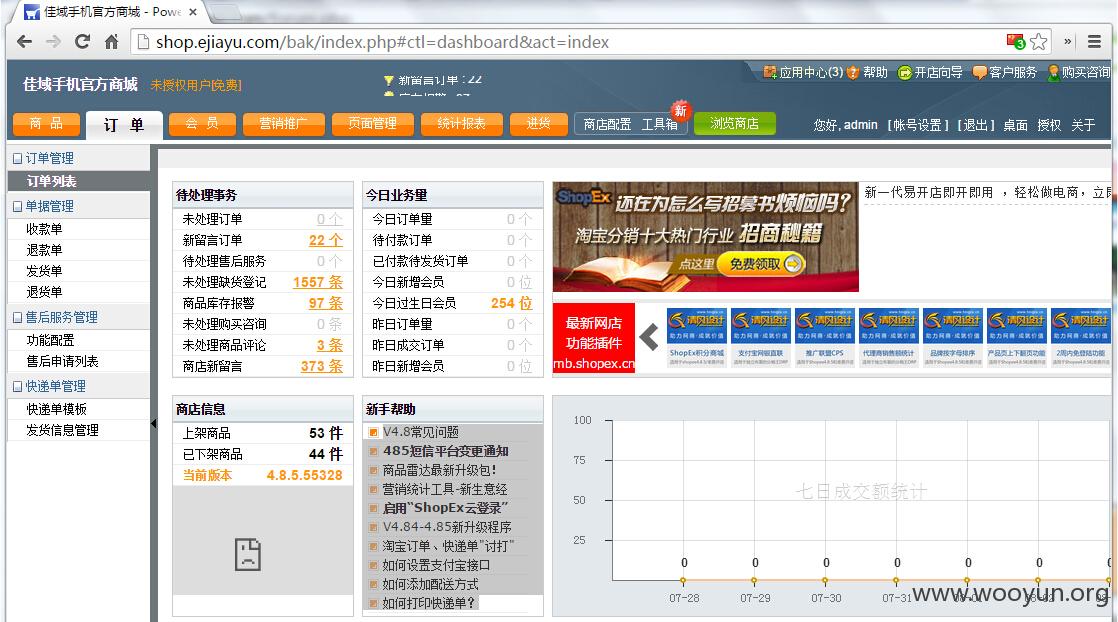Open 功能配置 in the sidebar
Image resolution: width=1118 pixels, height=622 pixels.
click(50, 340)
